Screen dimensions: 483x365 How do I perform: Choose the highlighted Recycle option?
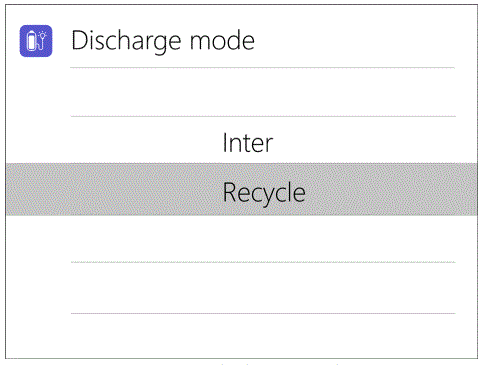[242, 189]
